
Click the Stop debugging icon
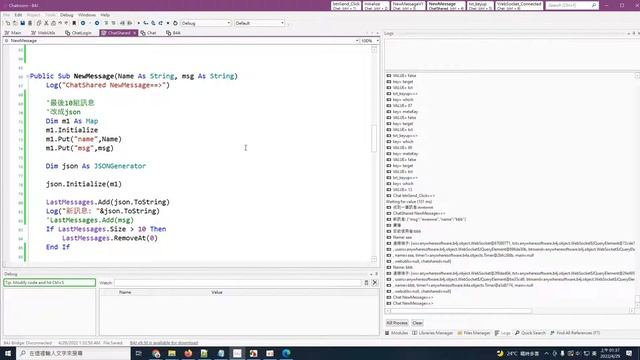[168, 23]
